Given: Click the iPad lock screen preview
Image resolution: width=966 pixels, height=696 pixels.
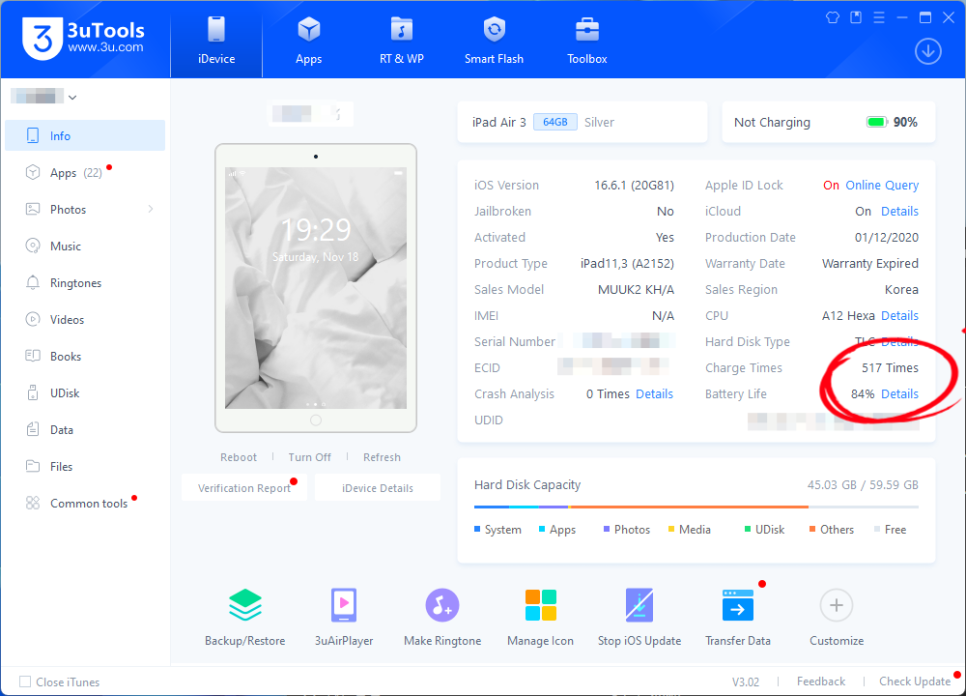Looking at the screenshot, I should point(315,288).
